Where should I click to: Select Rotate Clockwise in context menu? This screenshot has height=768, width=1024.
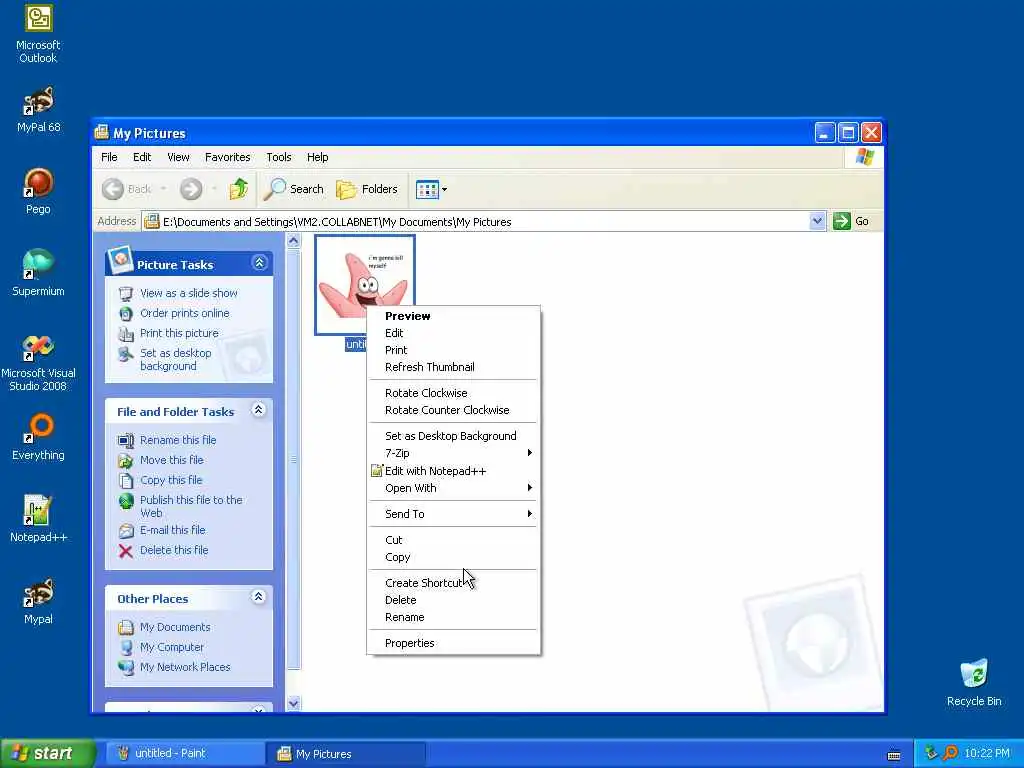tap(453, 393)
